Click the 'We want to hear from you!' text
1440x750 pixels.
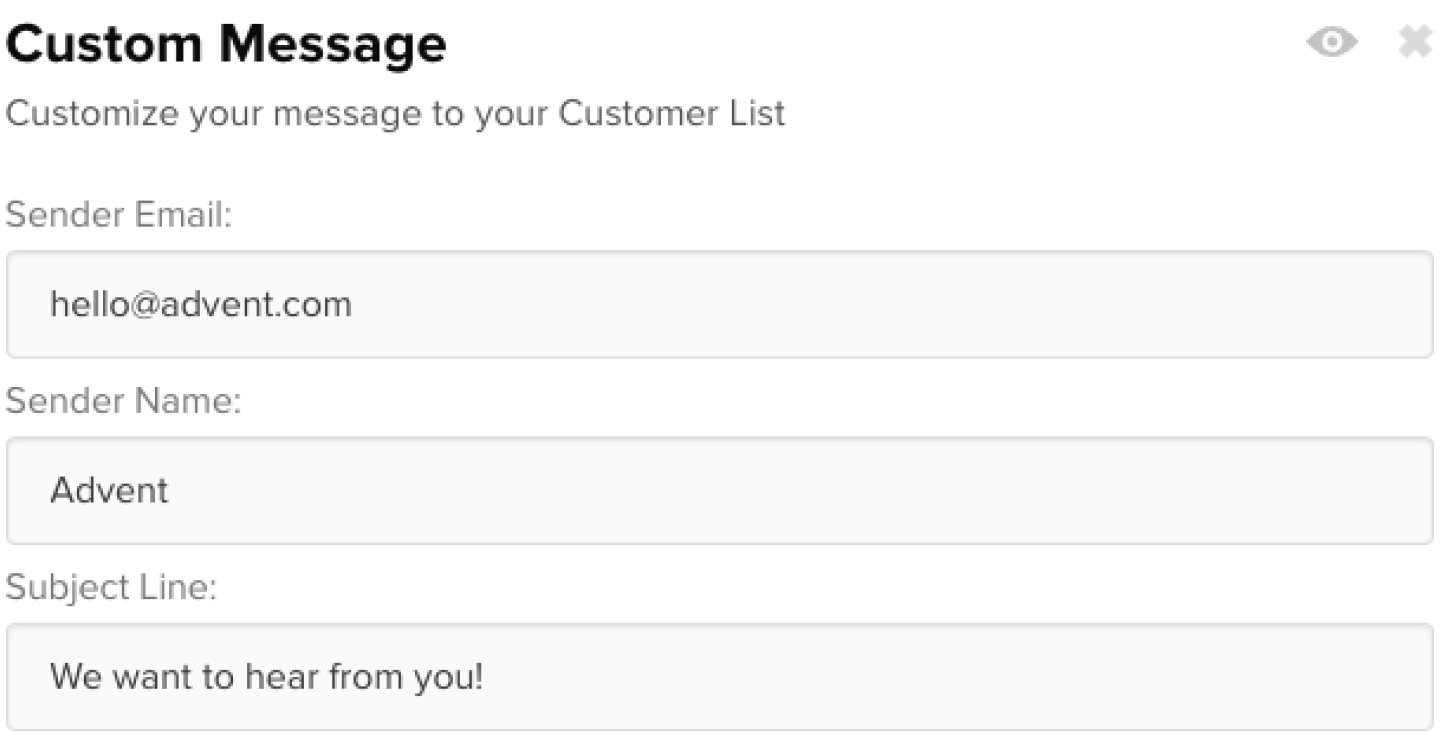tap(267, 678)
